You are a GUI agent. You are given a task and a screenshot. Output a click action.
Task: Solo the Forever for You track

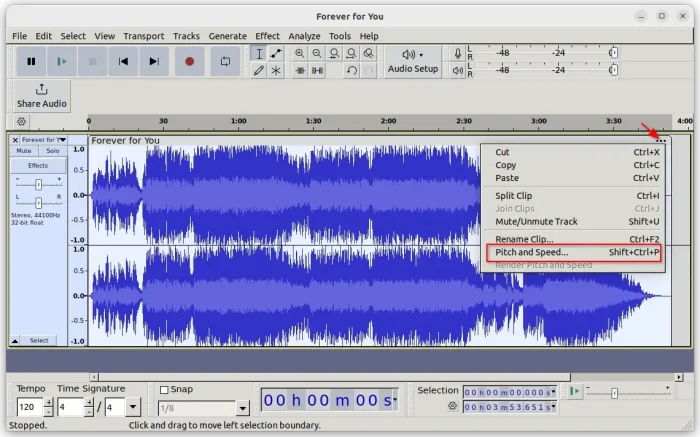[52, 151]
